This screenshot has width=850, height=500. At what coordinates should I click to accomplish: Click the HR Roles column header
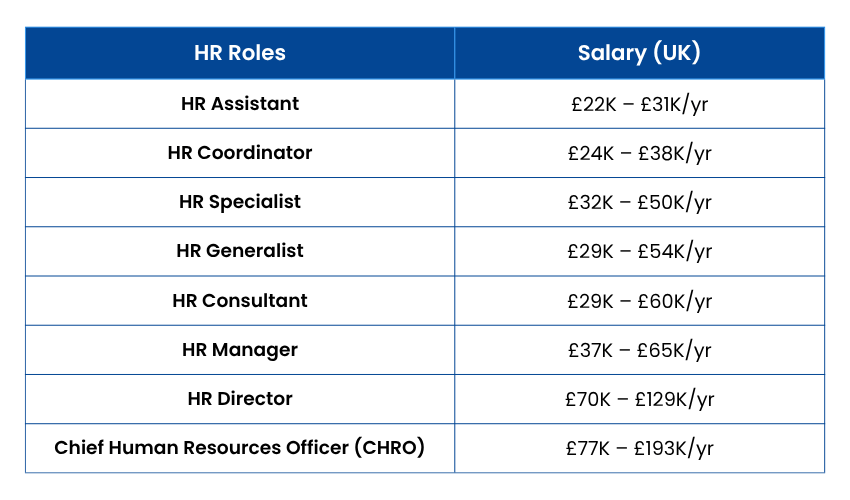(240, 53)
